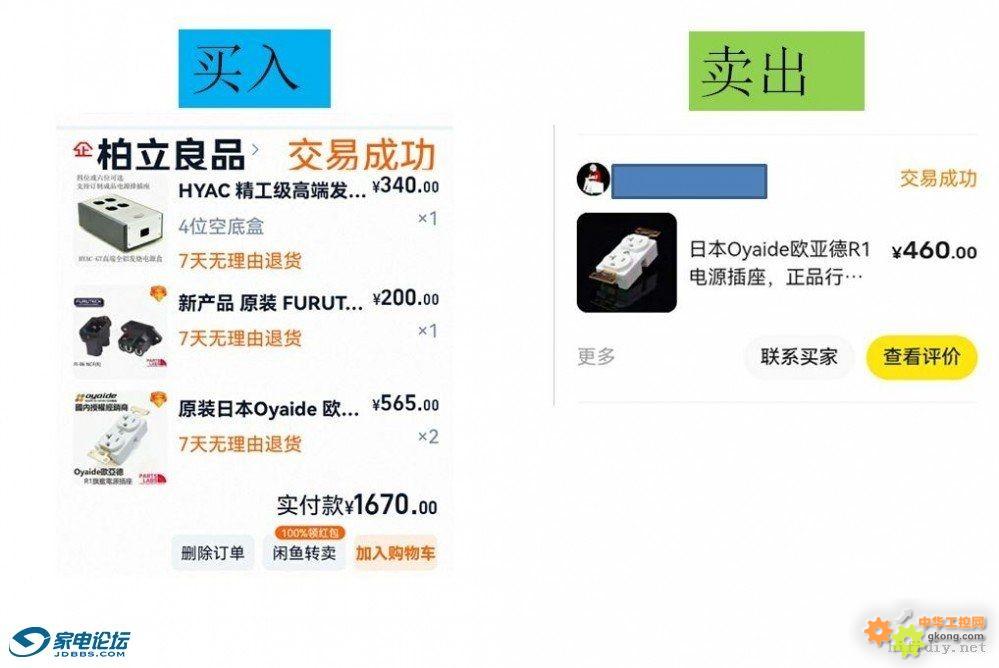Click 加入购物车 button
This screenshot has width=999, height=668.
(x=395, y=553)
